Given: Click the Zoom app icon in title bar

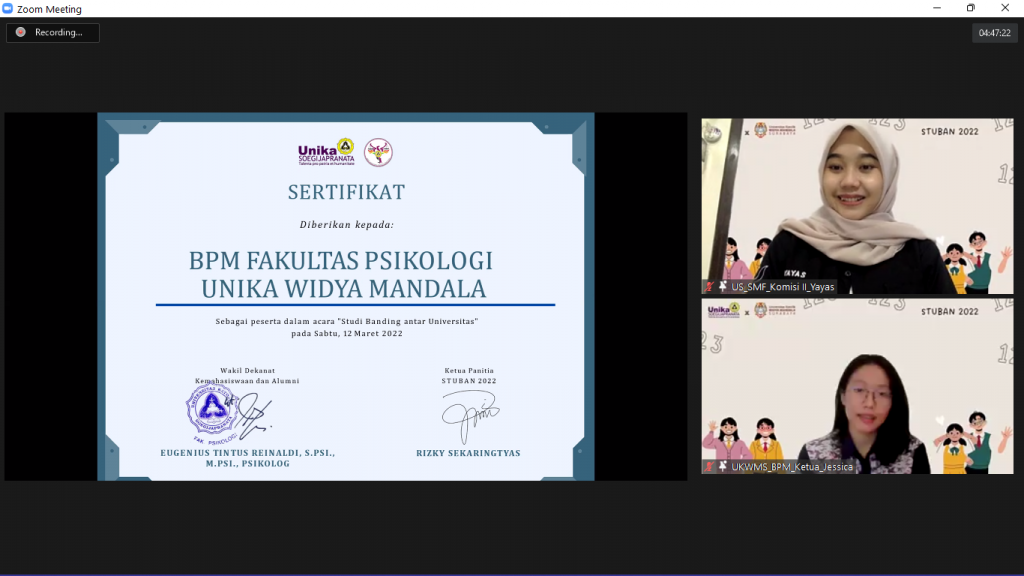Looking at the screenshot, I should click(x=7, y=8).
